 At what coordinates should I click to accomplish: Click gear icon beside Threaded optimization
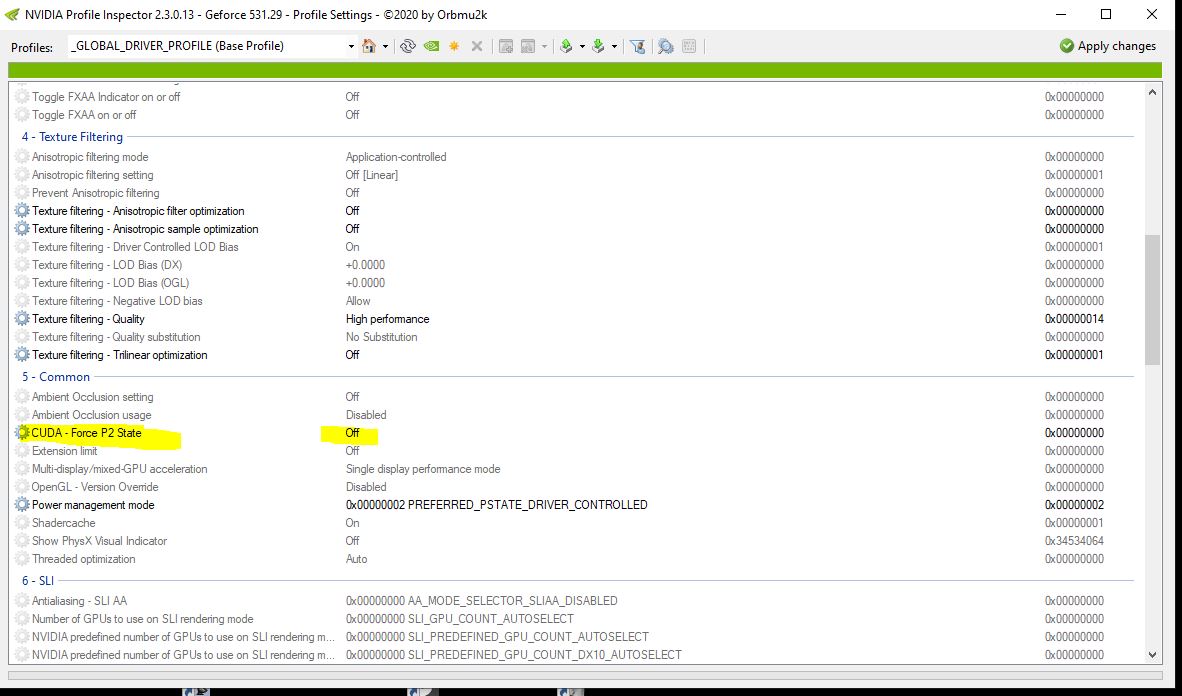(x=23, y=560)
